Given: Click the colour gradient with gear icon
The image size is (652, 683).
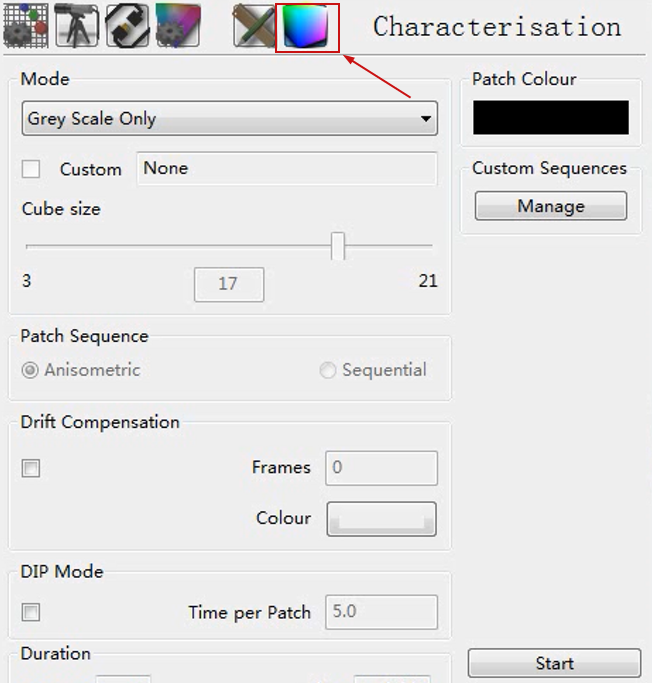Looking at the screenshot, I should (178, 26).
